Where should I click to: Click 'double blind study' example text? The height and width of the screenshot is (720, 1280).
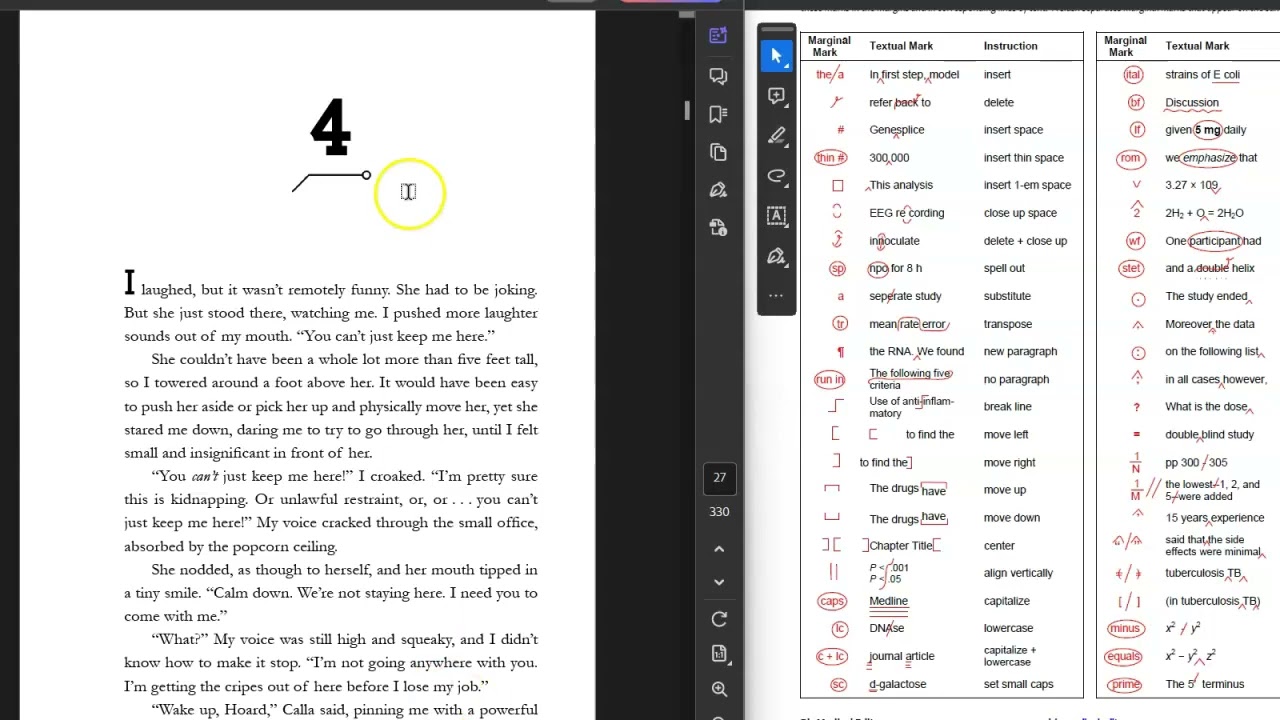[x=1209, y=435]
